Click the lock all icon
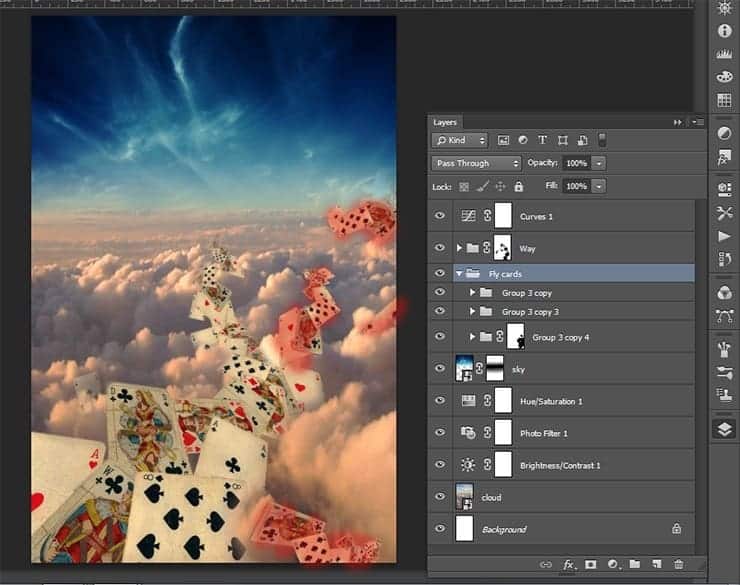Screen dimensions: 740x585 [518, 186]
